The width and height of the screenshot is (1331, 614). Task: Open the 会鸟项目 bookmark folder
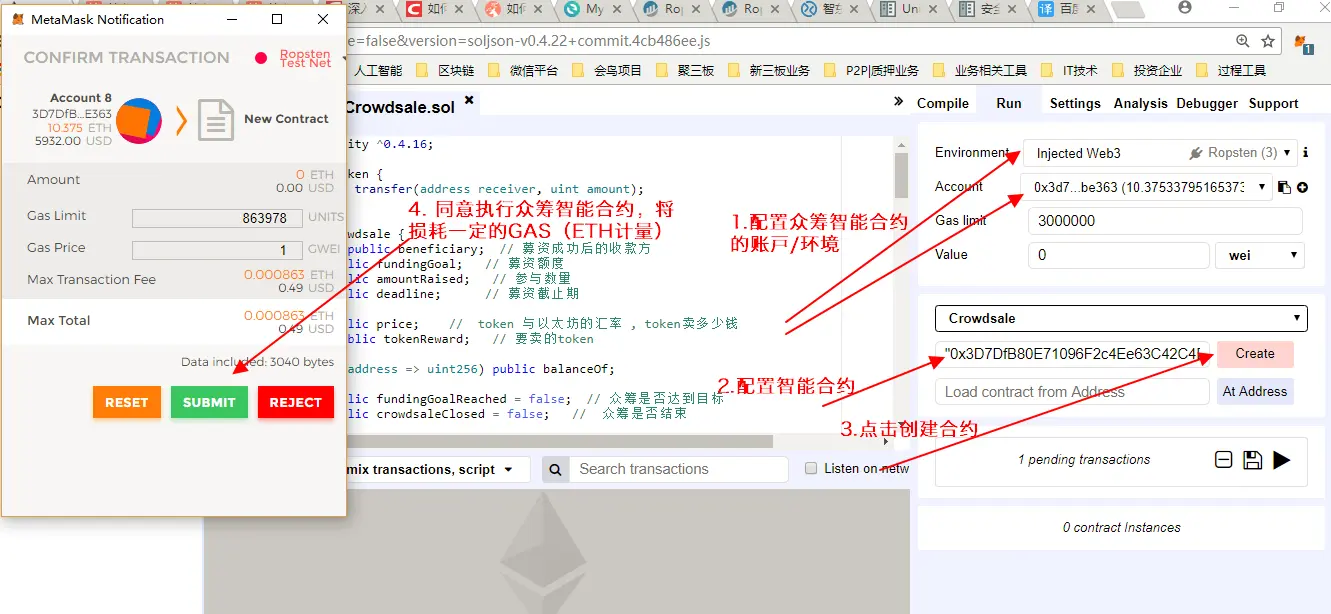[x=606, y=71]
